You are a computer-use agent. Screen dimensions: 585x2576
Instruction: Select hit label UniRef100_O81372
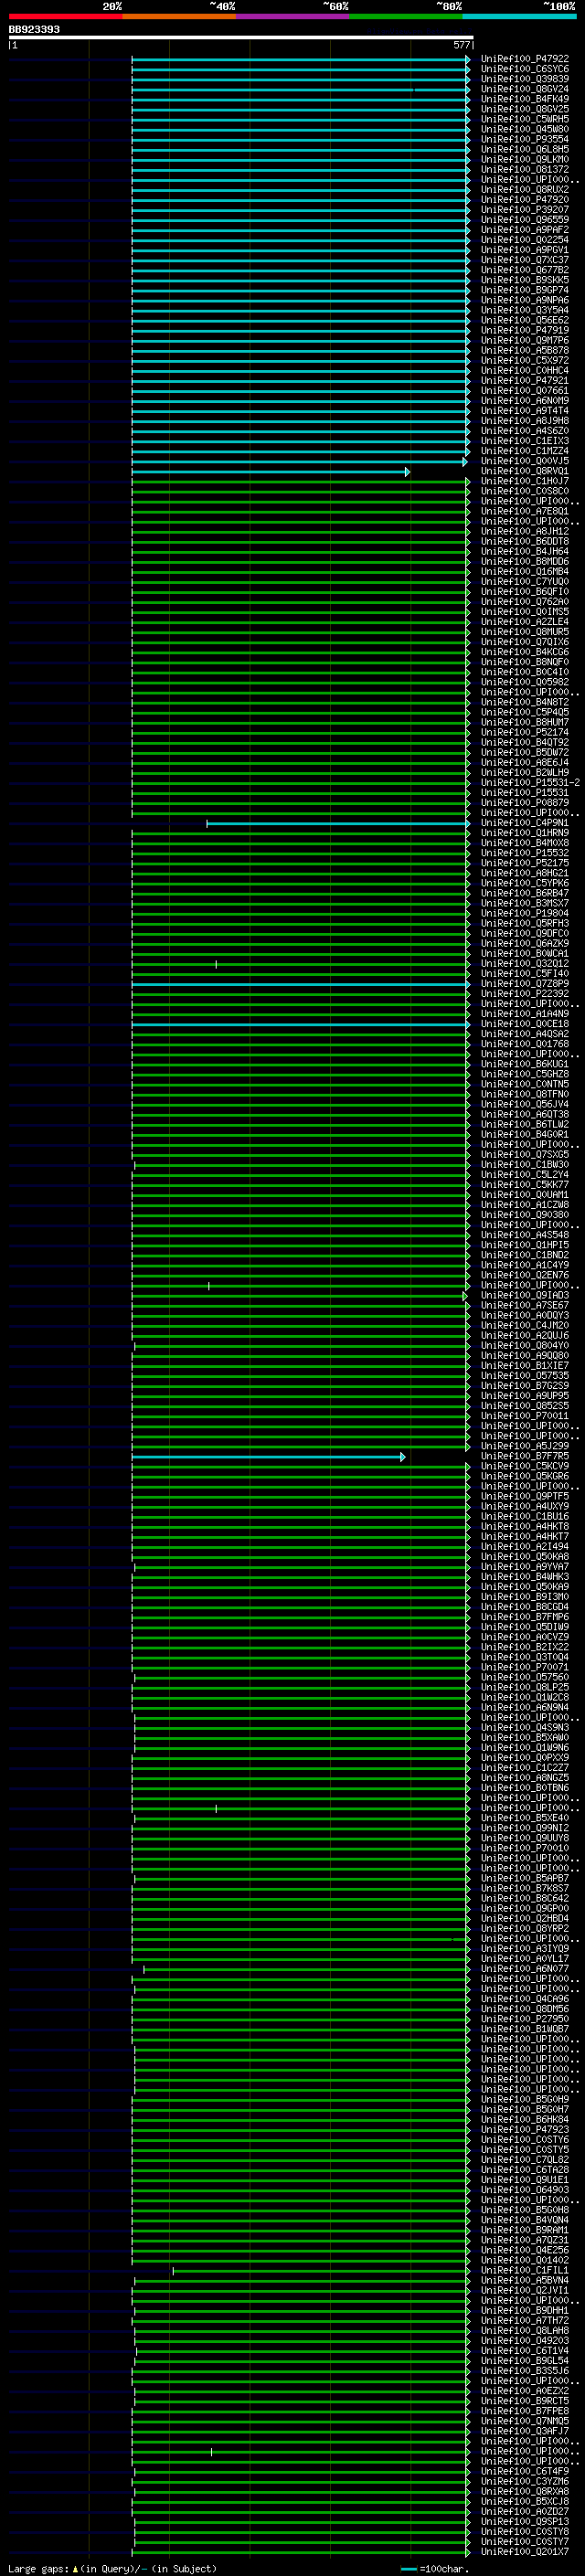[525, 170]
